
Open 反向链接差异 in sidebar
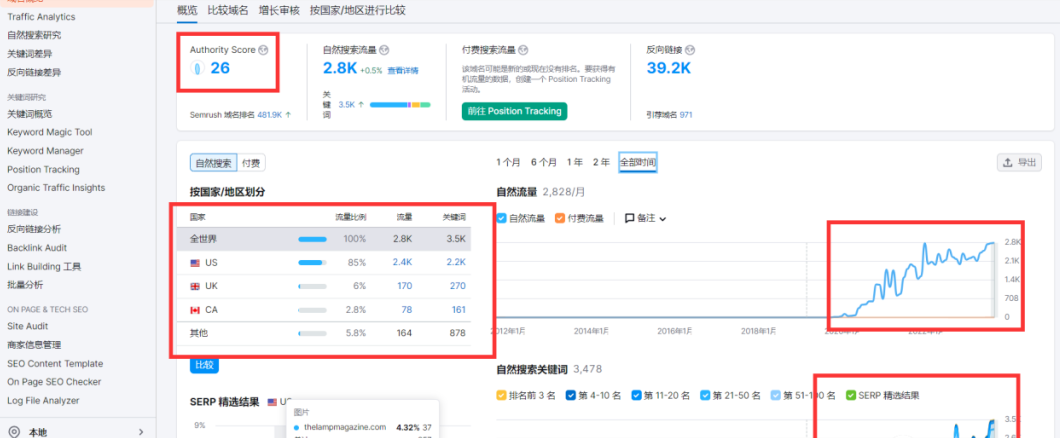pyautogui.click(x=34, y=72)
